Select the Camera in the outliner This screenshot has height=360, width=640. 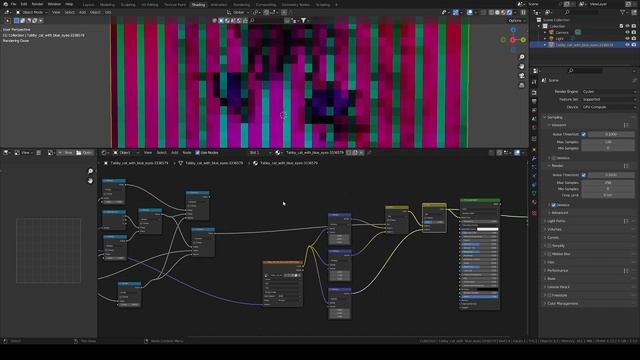click(x=561, y=32)
